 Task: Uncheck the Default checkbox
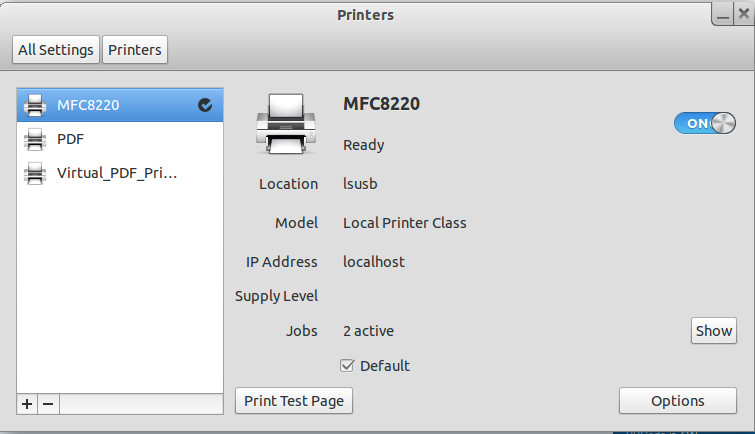[348, 366]
